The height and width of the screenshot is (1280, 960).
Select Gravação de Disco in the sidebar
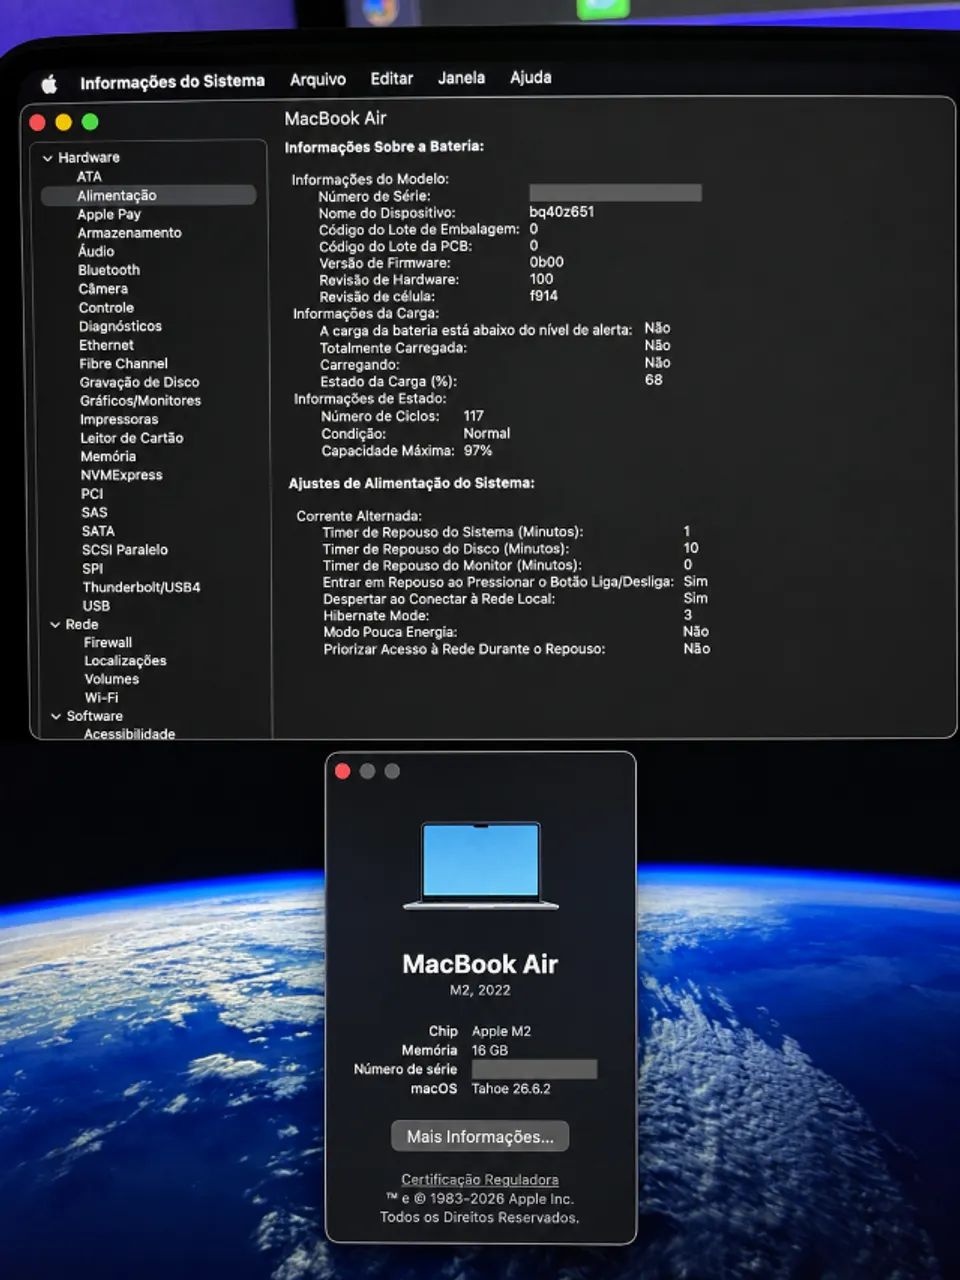pyautogui.click(x=139, y=382)
